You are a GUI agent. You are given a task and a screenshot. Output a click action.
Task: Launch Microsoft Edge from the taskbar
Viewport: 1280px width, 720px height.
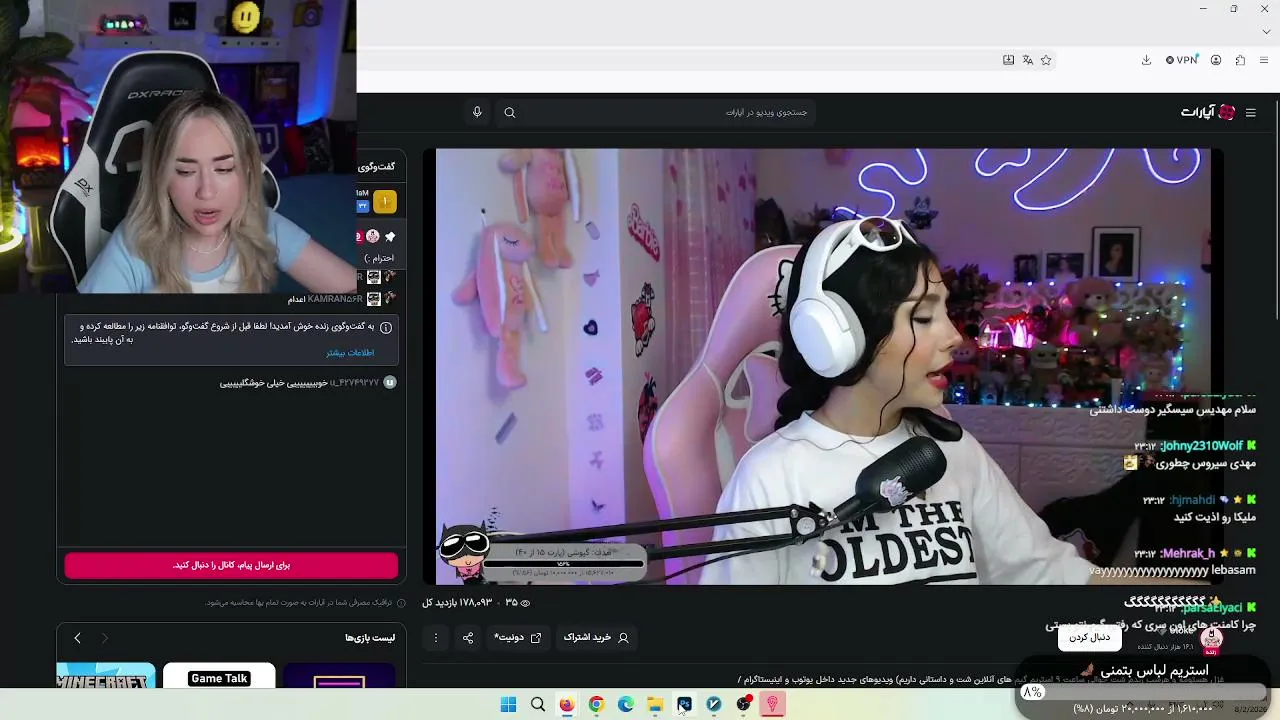pyautogui.click(x=626, y=705)
